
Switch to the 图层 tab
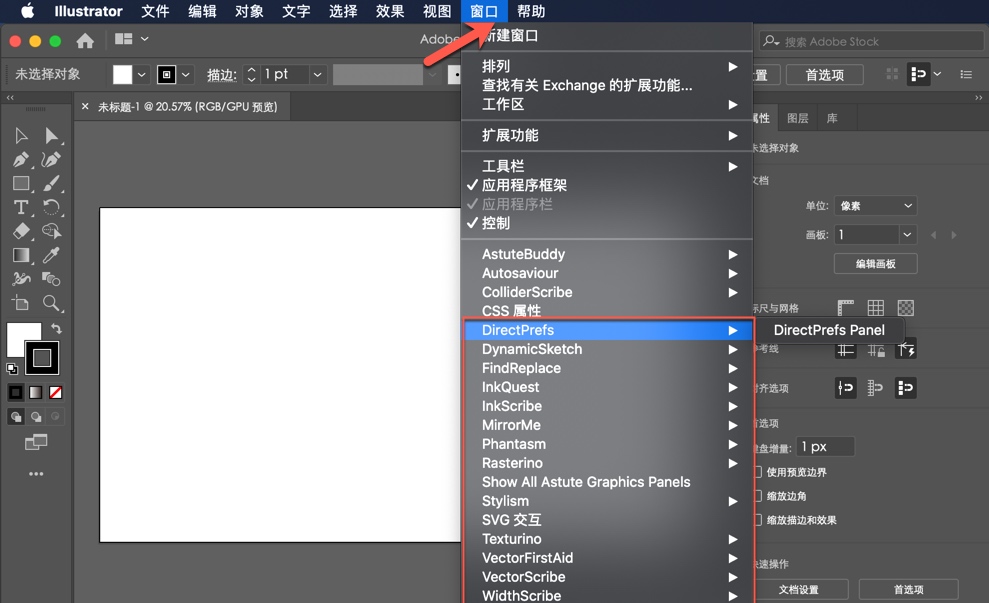coord(797,117)
